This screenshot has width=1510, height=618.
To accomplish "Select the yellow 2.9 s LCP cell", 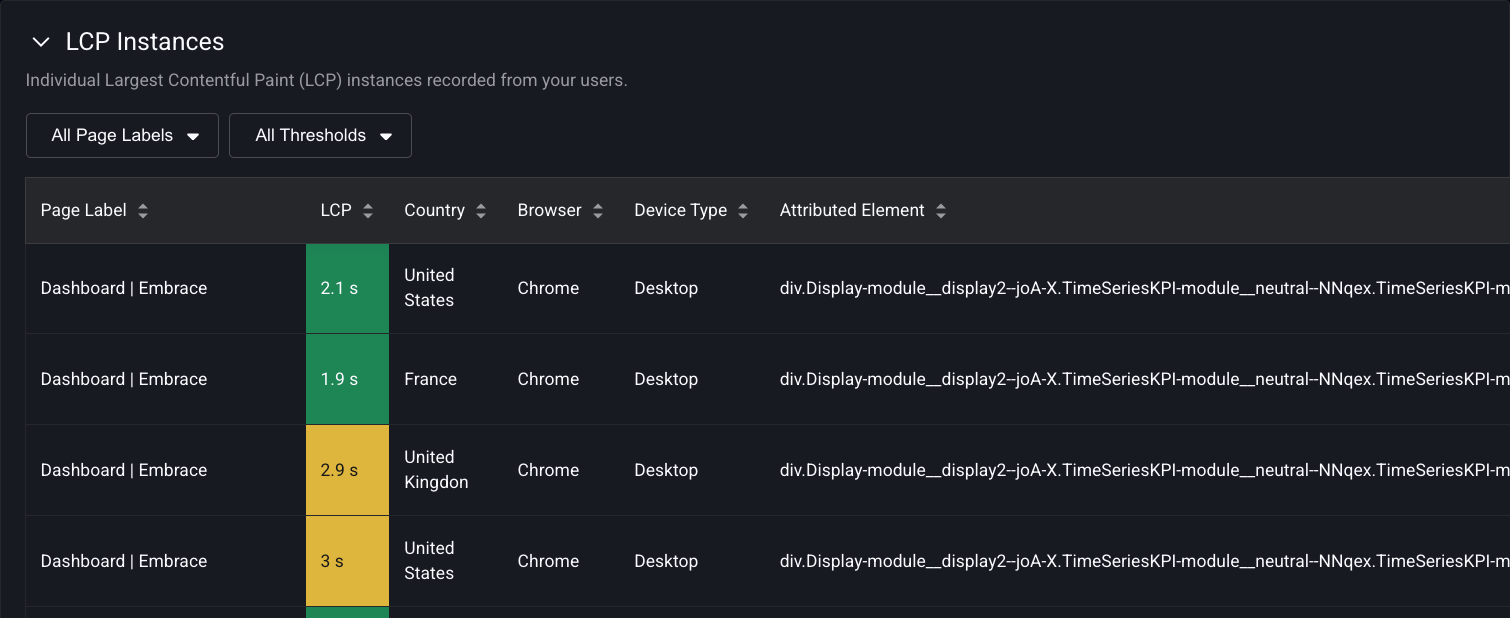I will click(x=347, y=470).
